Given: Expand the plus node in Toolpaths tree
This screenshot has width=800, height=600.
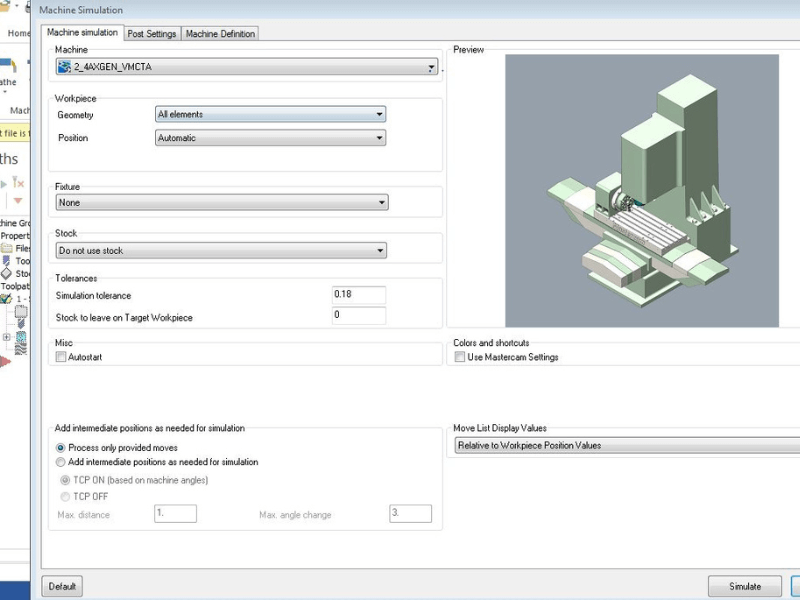Looking at the screenshot, I should 7,337.
